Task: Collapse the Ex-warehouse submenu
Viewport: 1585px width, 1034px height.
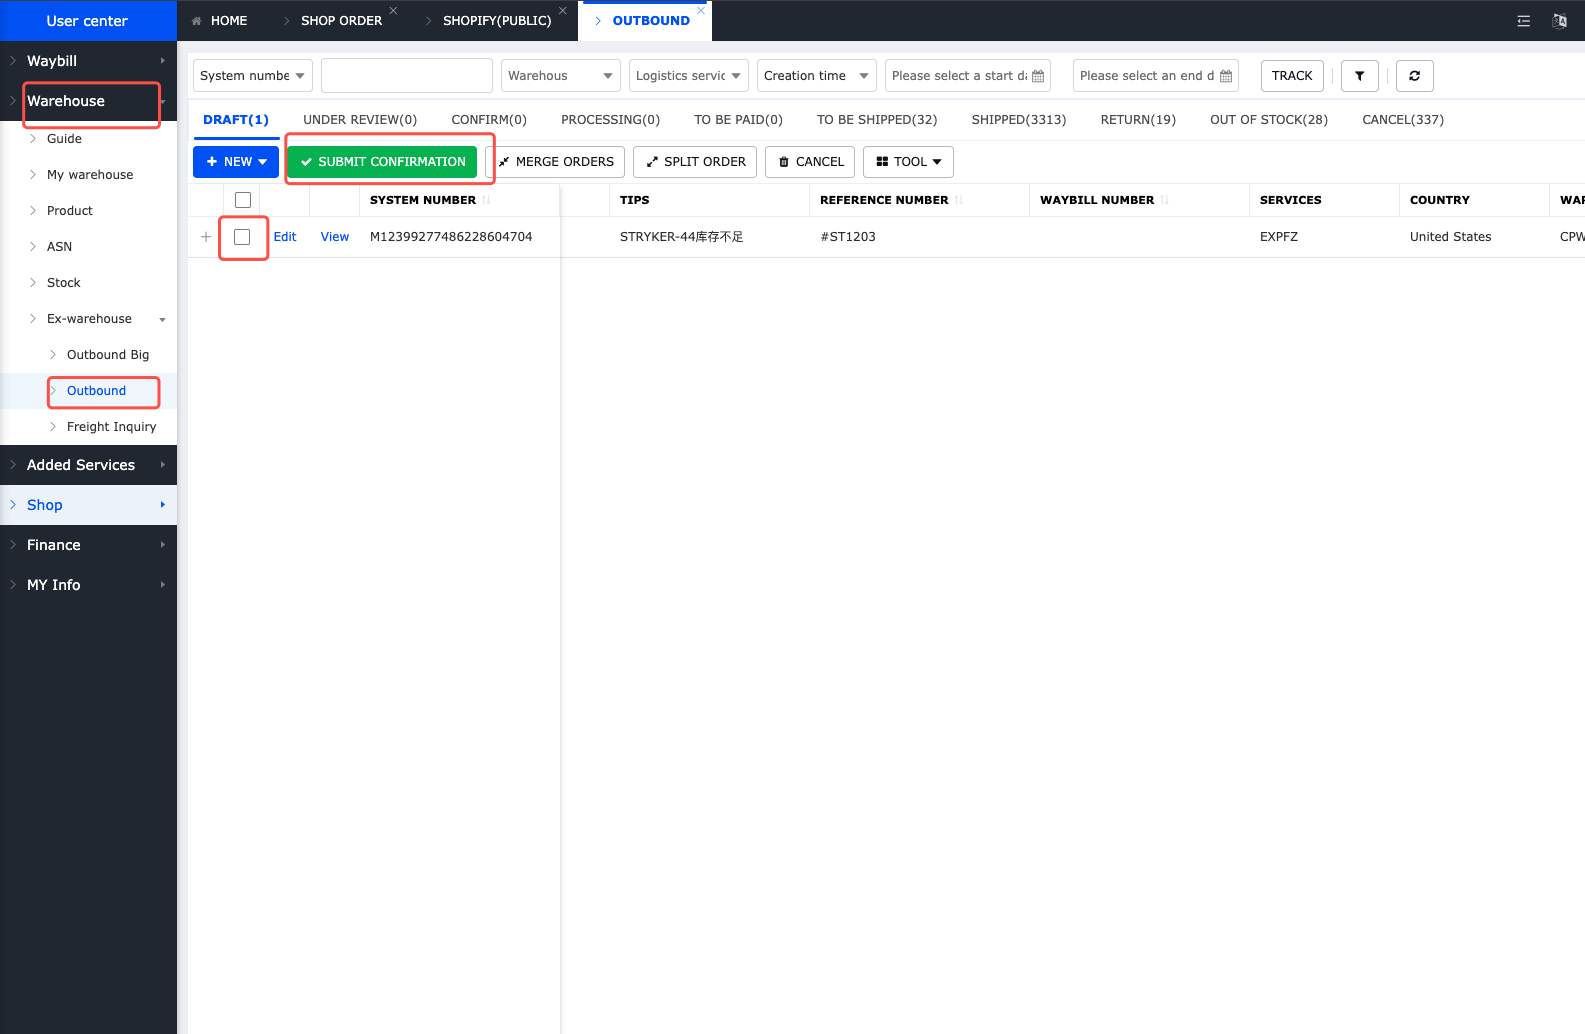Action: click(88, 319)
